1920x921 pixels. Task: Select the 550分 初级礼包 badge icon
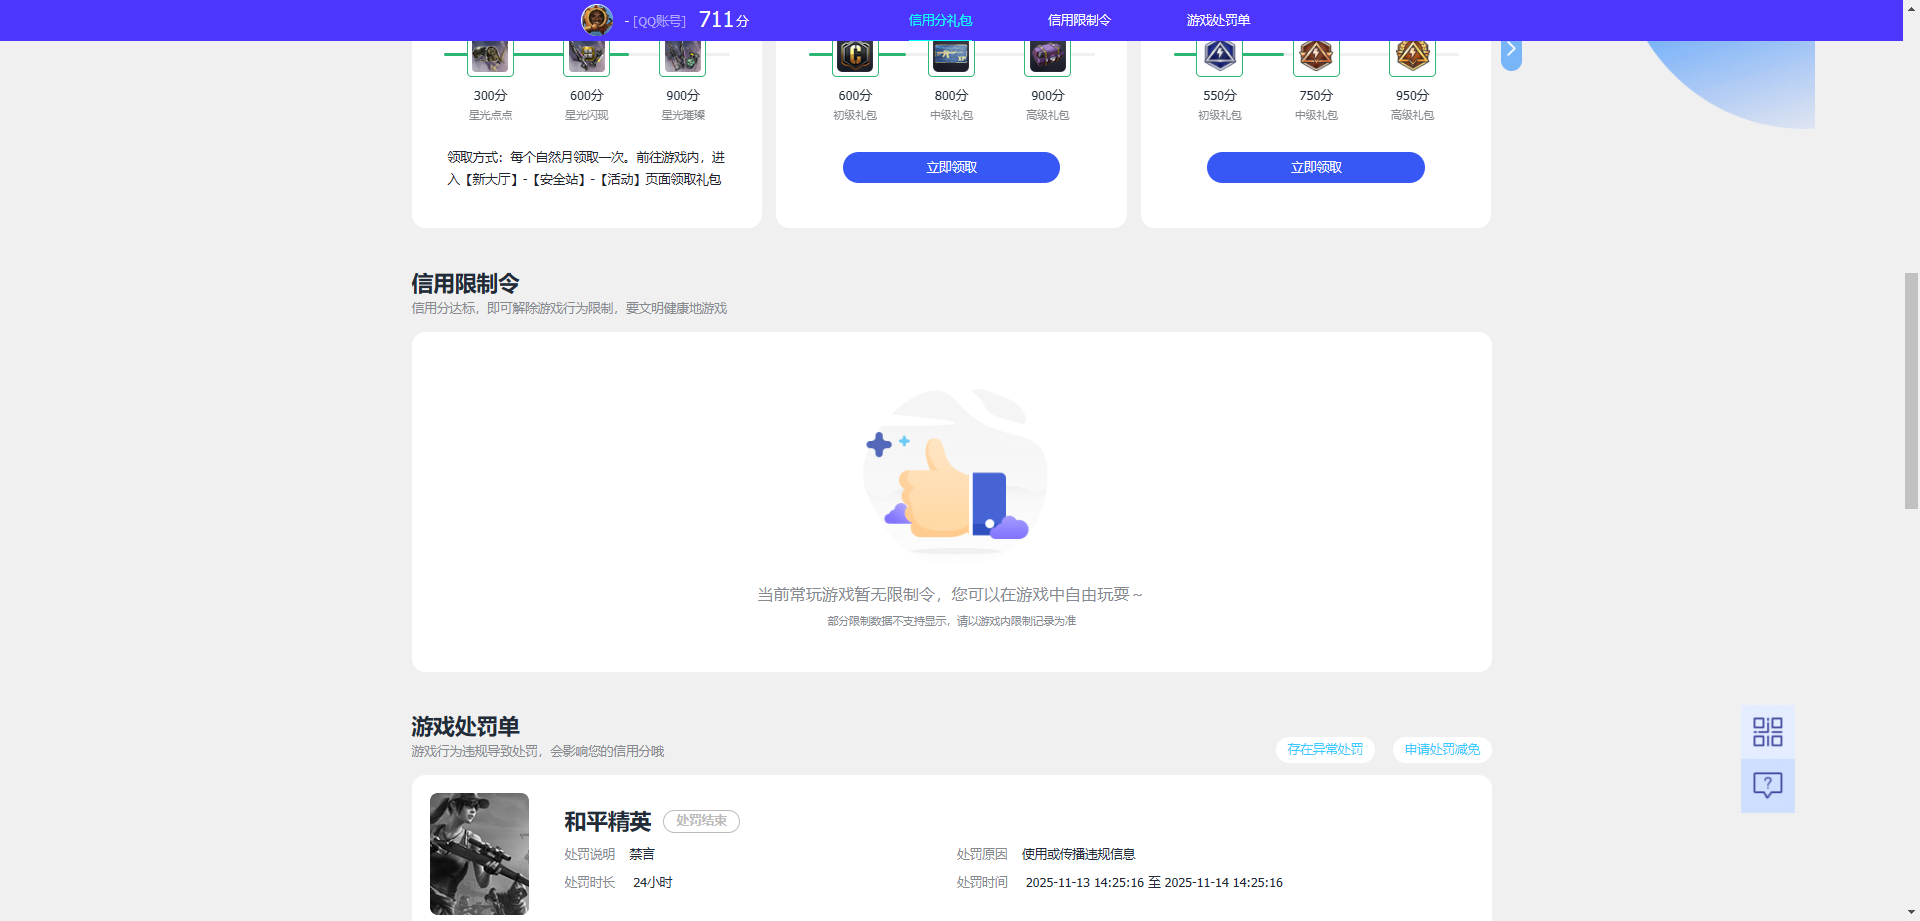tap(1219, 56)
